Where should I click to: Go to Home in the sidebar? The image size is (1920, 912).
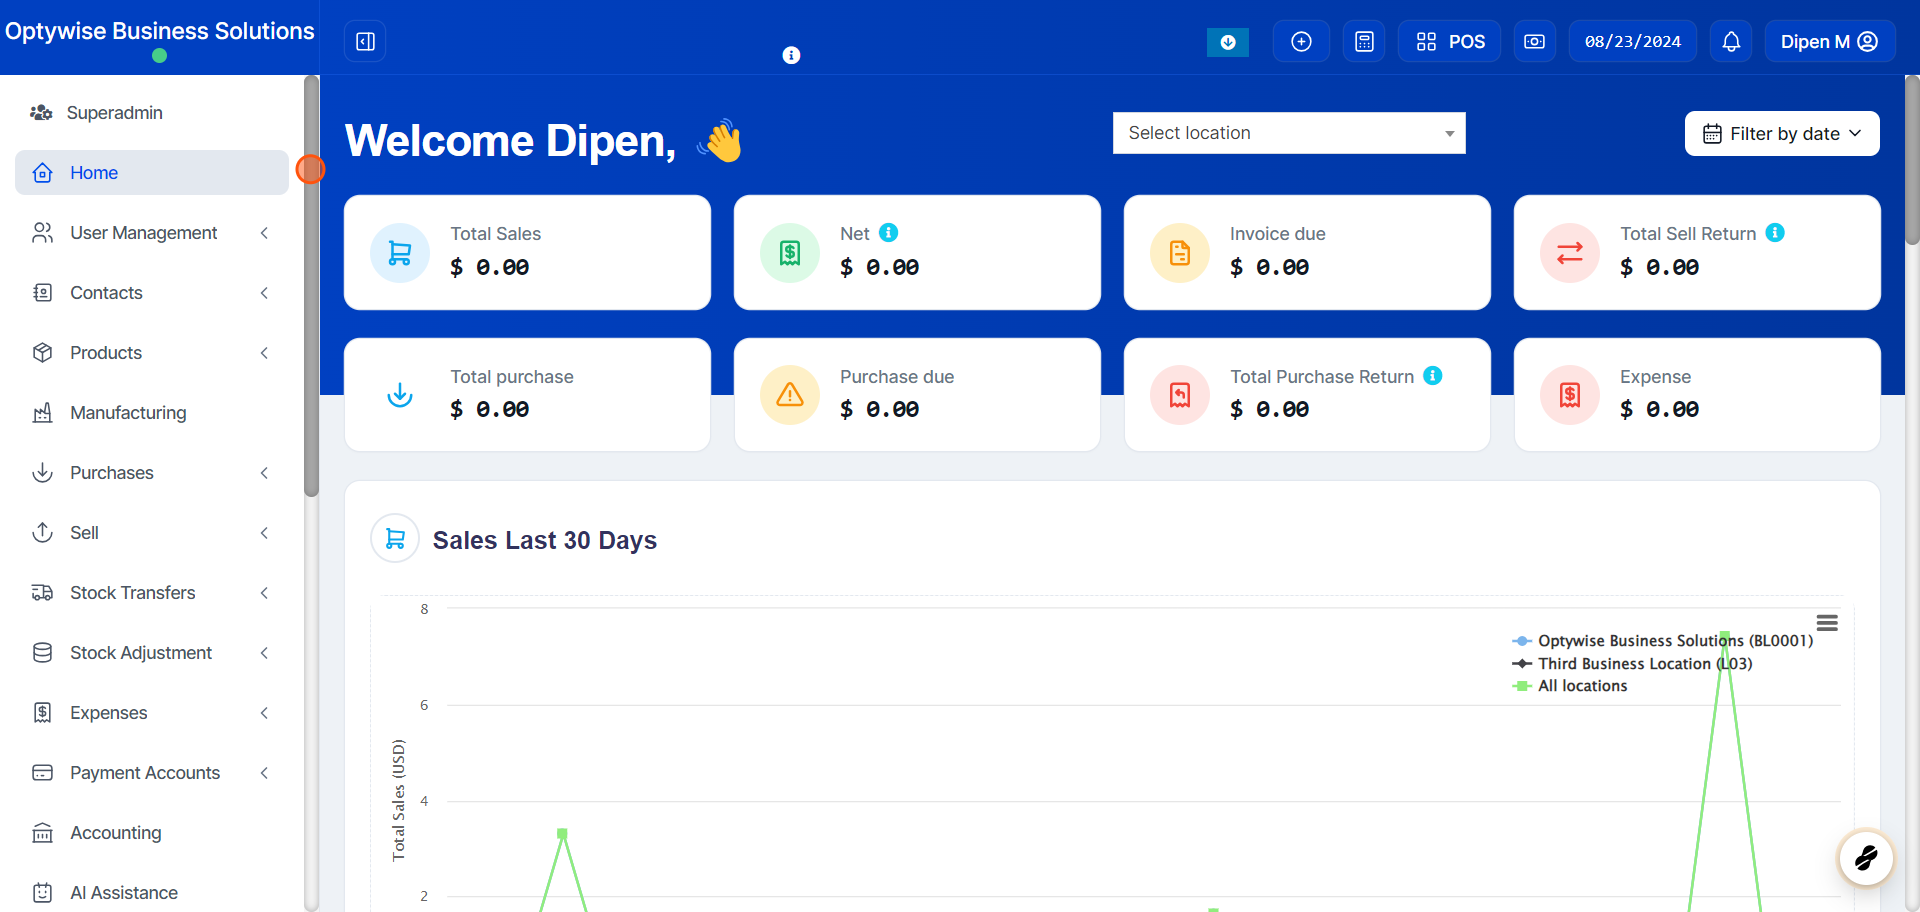[152, 173]
